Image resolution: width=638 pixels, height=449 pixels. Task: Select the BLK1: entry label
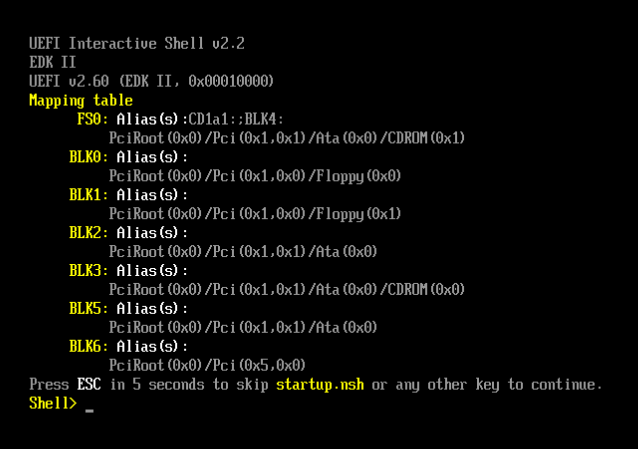pos(89,195)
